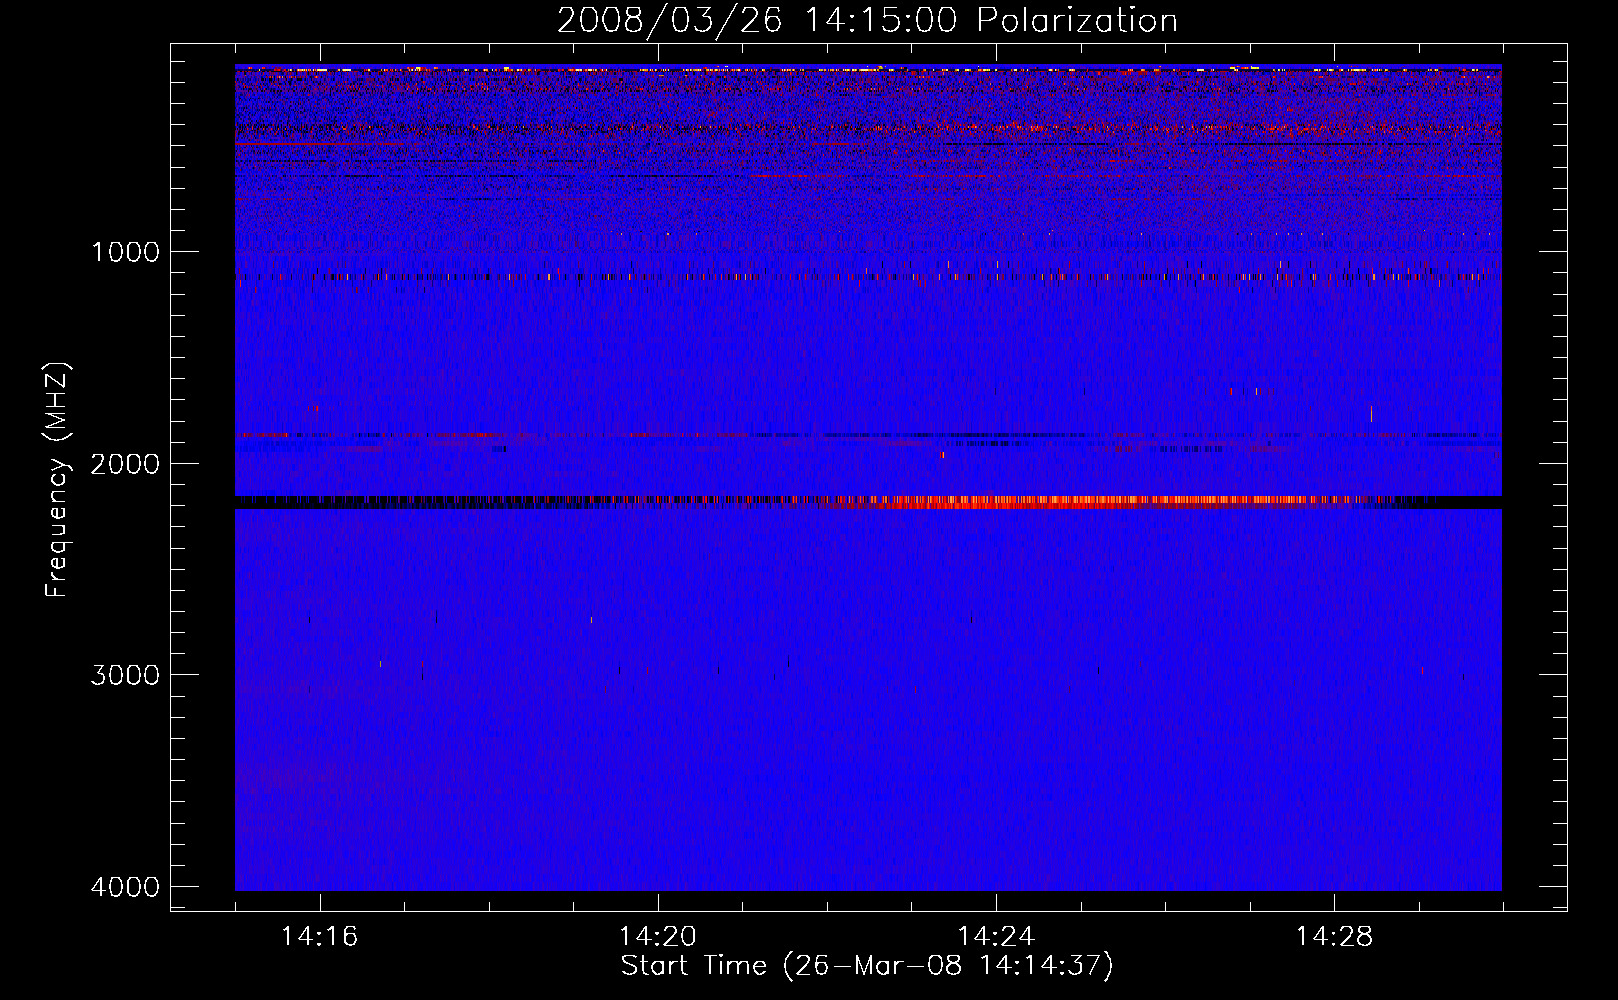
Task: Click the 14:24 time tick label
Action: tap(995, 936)
